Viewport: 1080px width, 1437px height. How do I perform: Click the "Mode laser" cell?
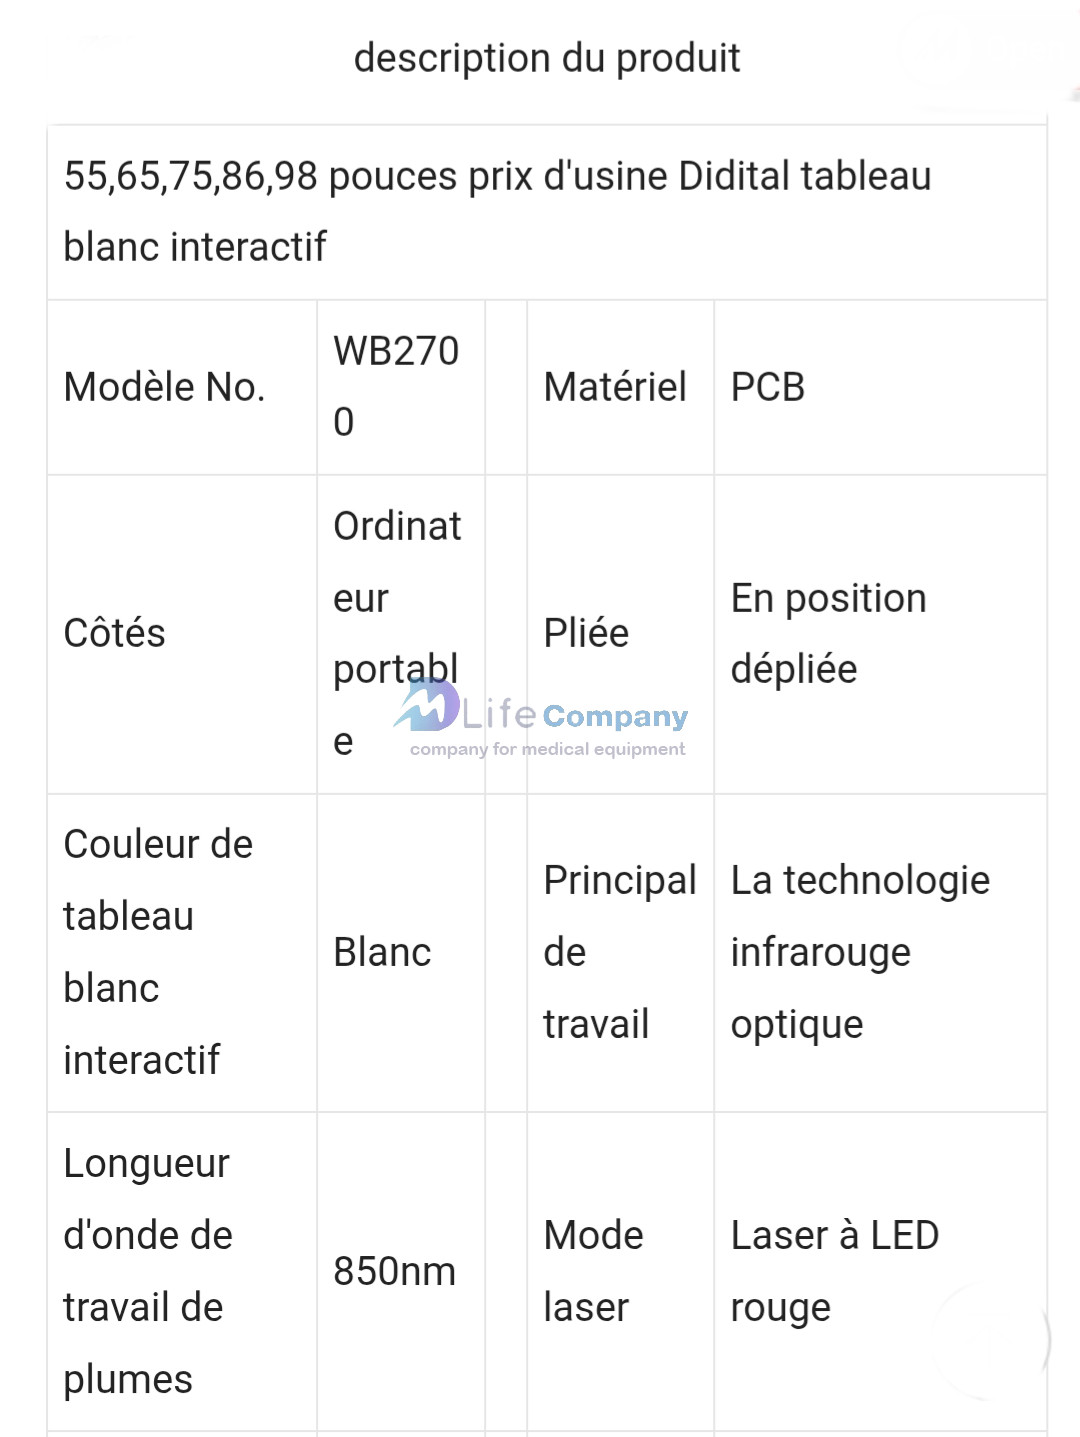(593, 1271)
